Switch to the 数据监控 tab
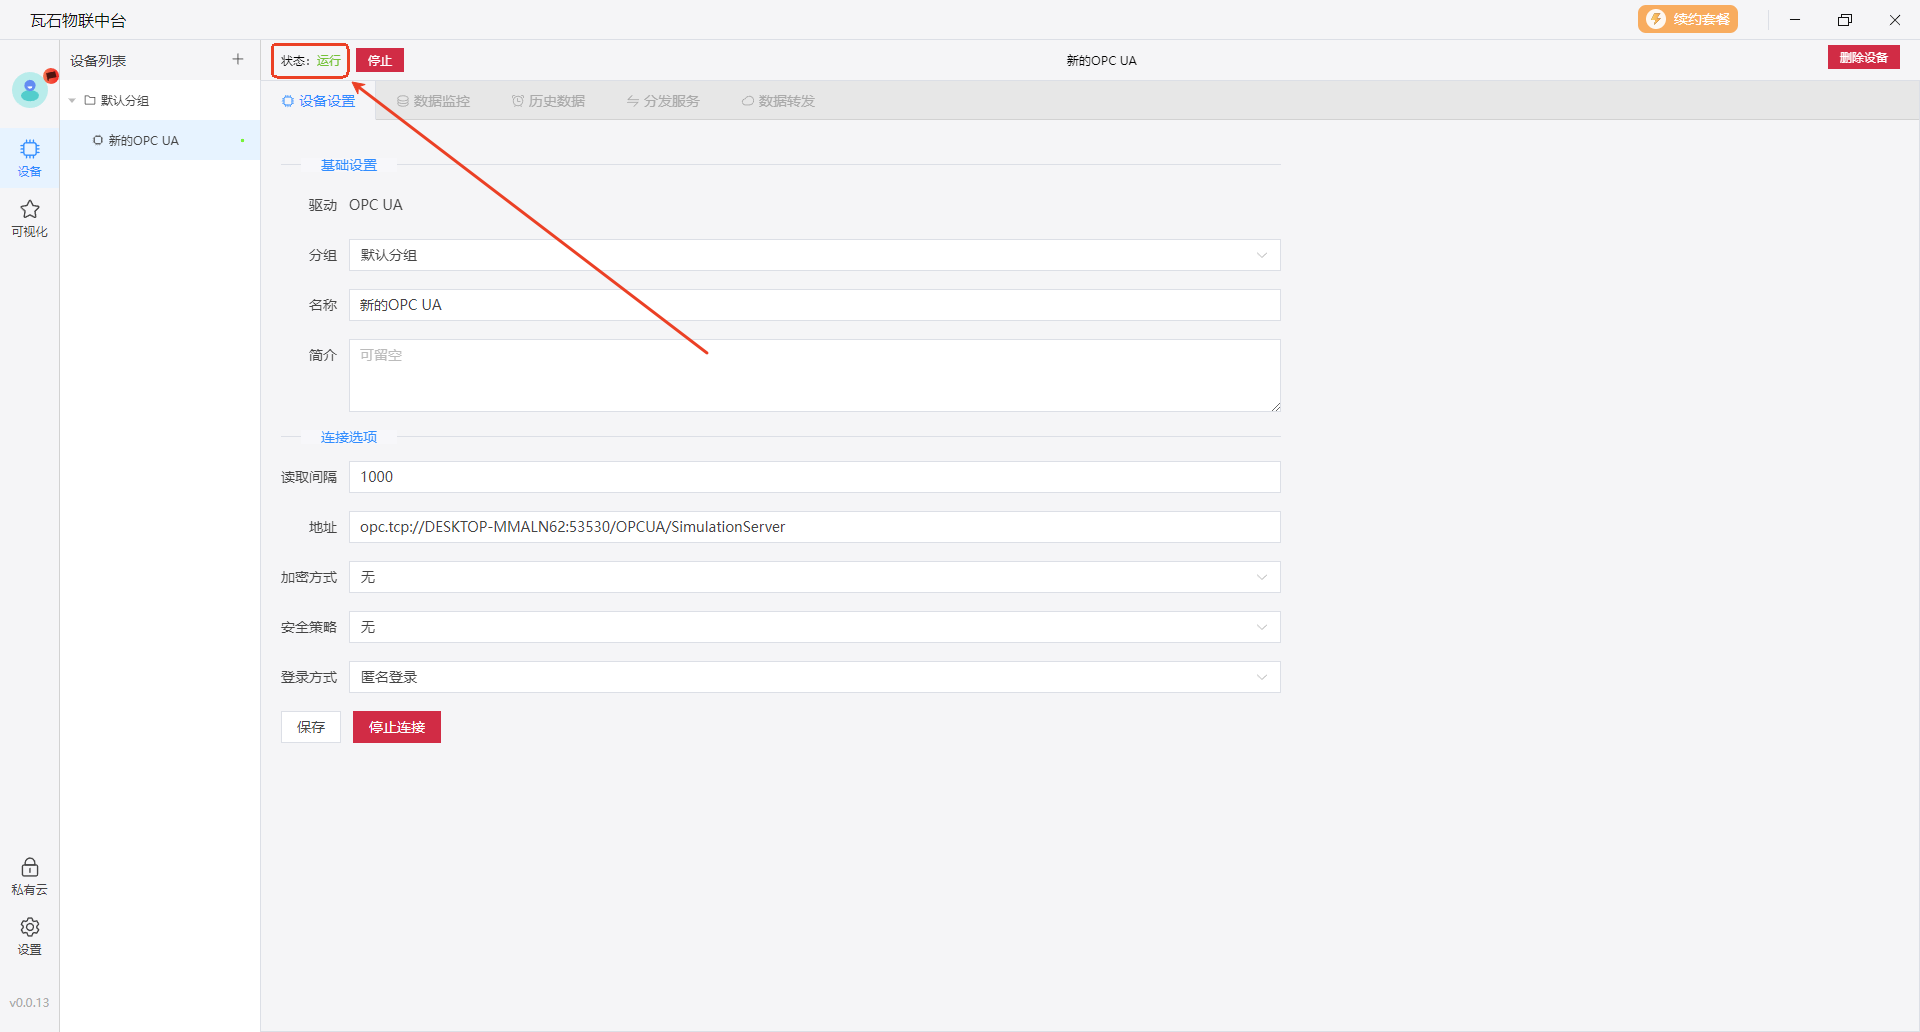The width and height of the screenshot is (1920, 1032). point(433,101)
